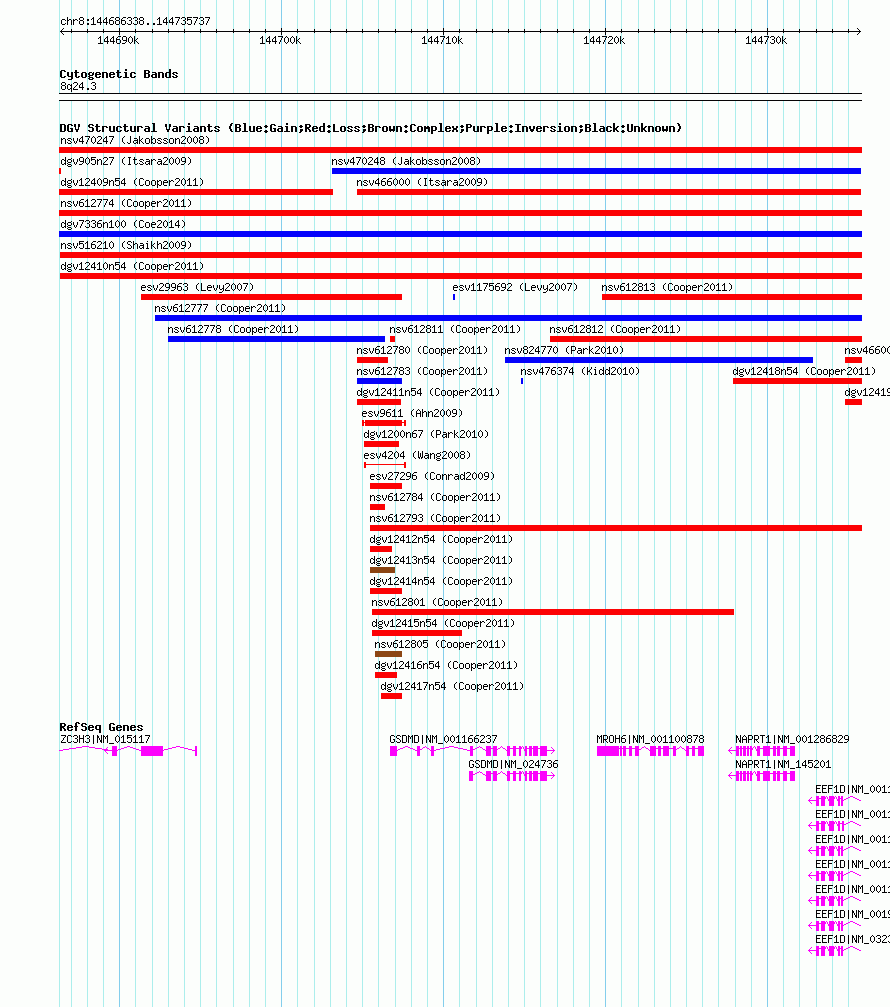
Task: Select the nsv612793 (Cooper2011) label
Action: coord(435,518)
